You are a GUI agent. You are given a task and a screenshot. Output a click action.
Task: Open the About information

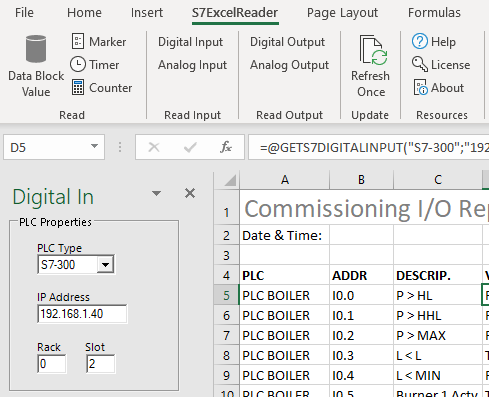click(438, 88)
